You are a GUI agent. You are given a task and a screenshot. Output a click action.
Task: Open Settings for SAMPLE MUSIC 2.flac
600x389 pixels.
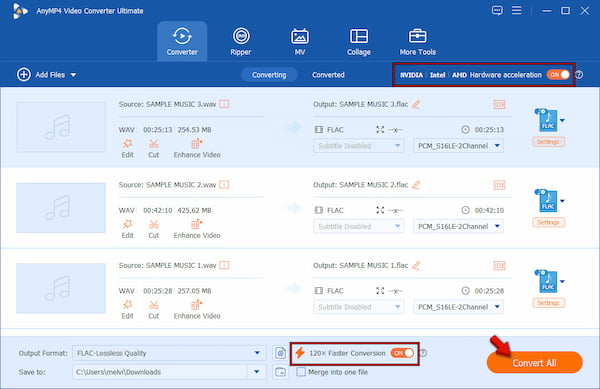(548, 223)
